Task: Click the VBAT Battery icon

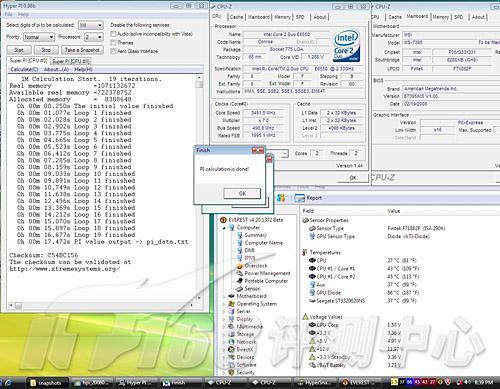Action: 312,365
